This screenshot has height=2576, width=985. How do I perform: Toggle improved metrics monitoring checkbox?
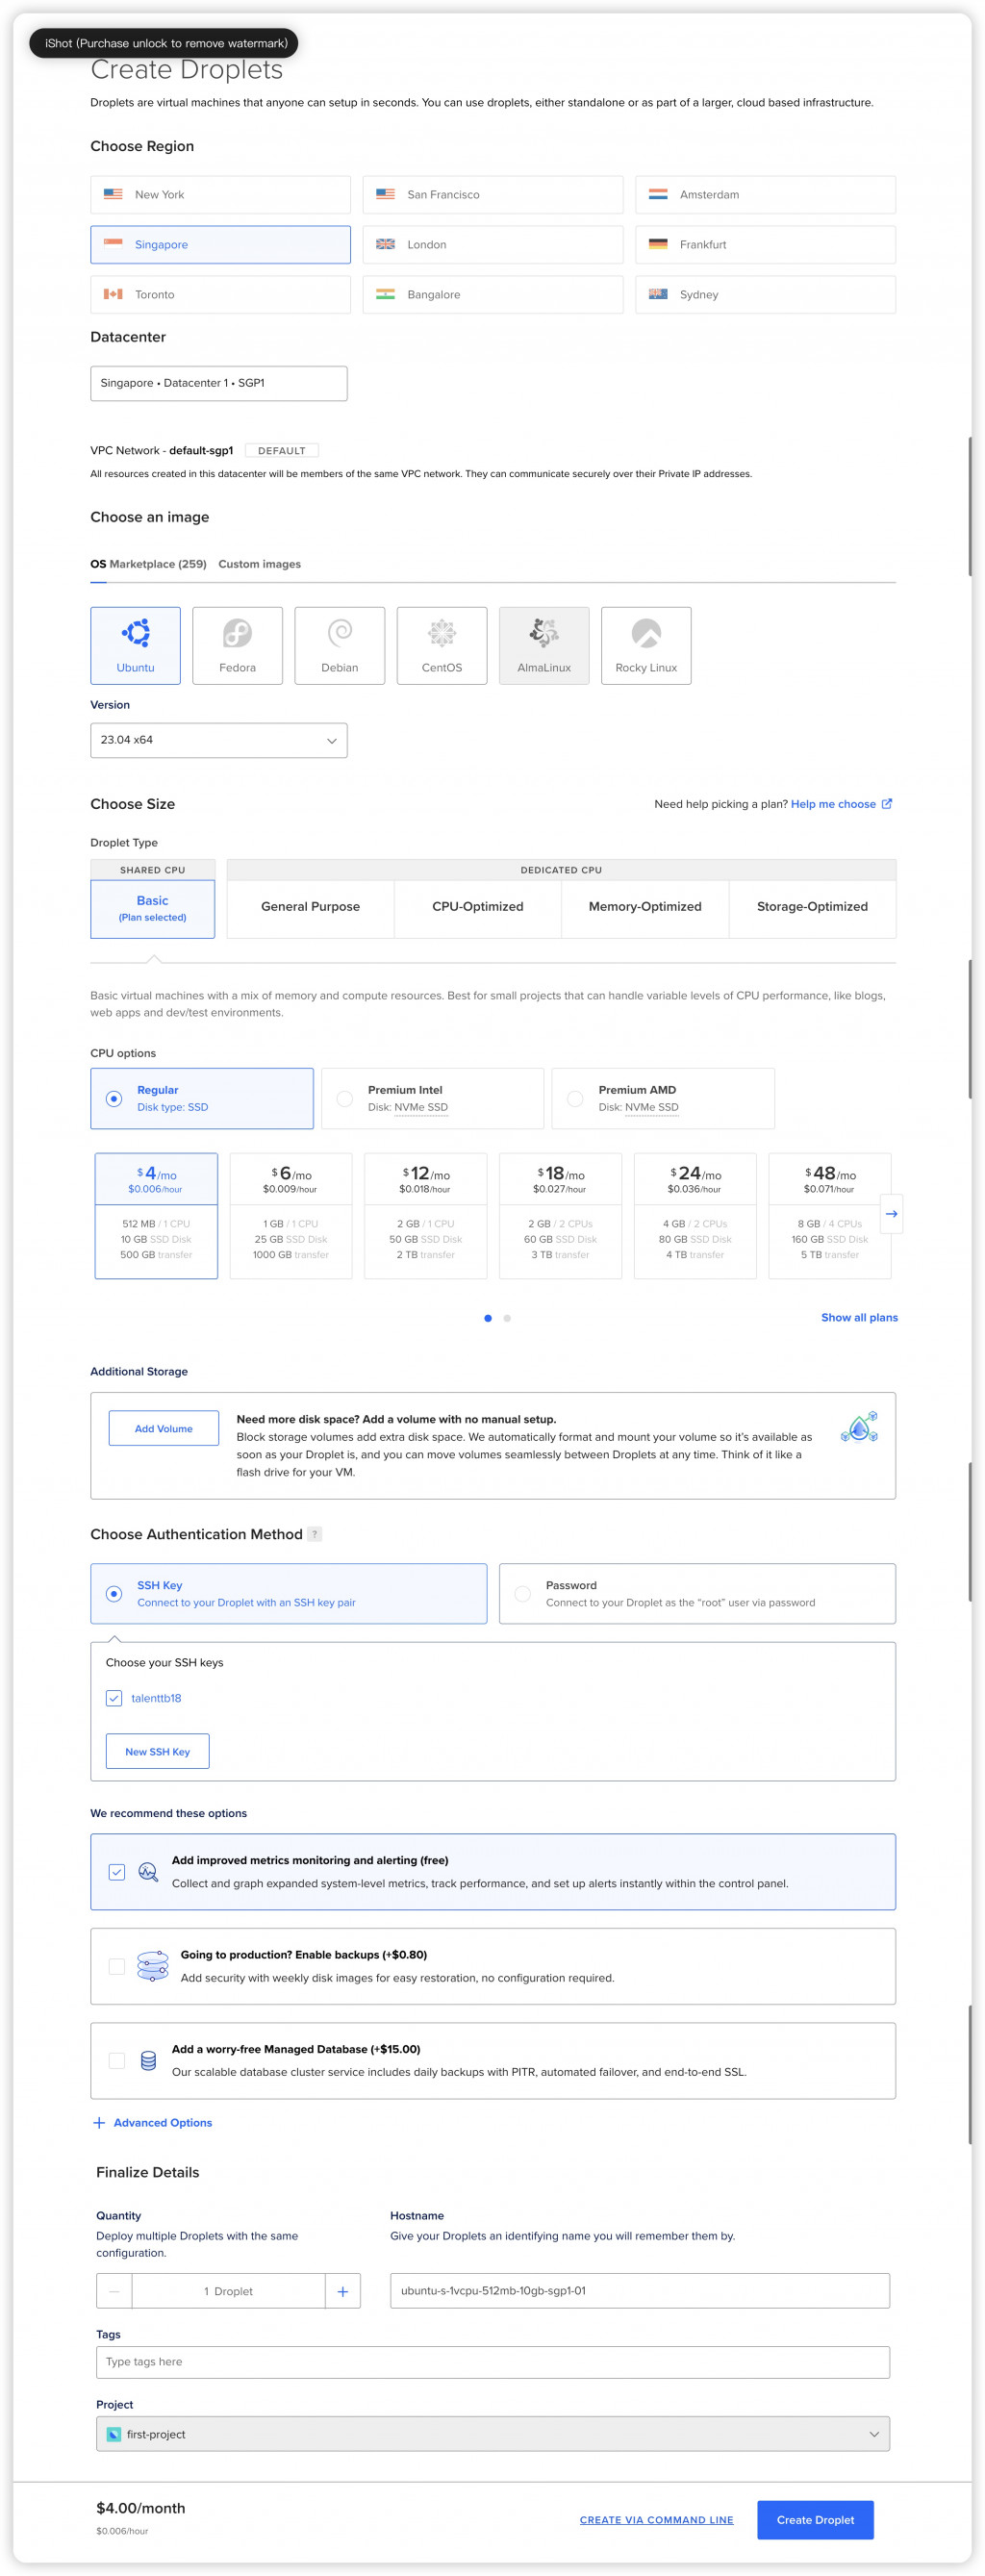(x=117, y=1871)
